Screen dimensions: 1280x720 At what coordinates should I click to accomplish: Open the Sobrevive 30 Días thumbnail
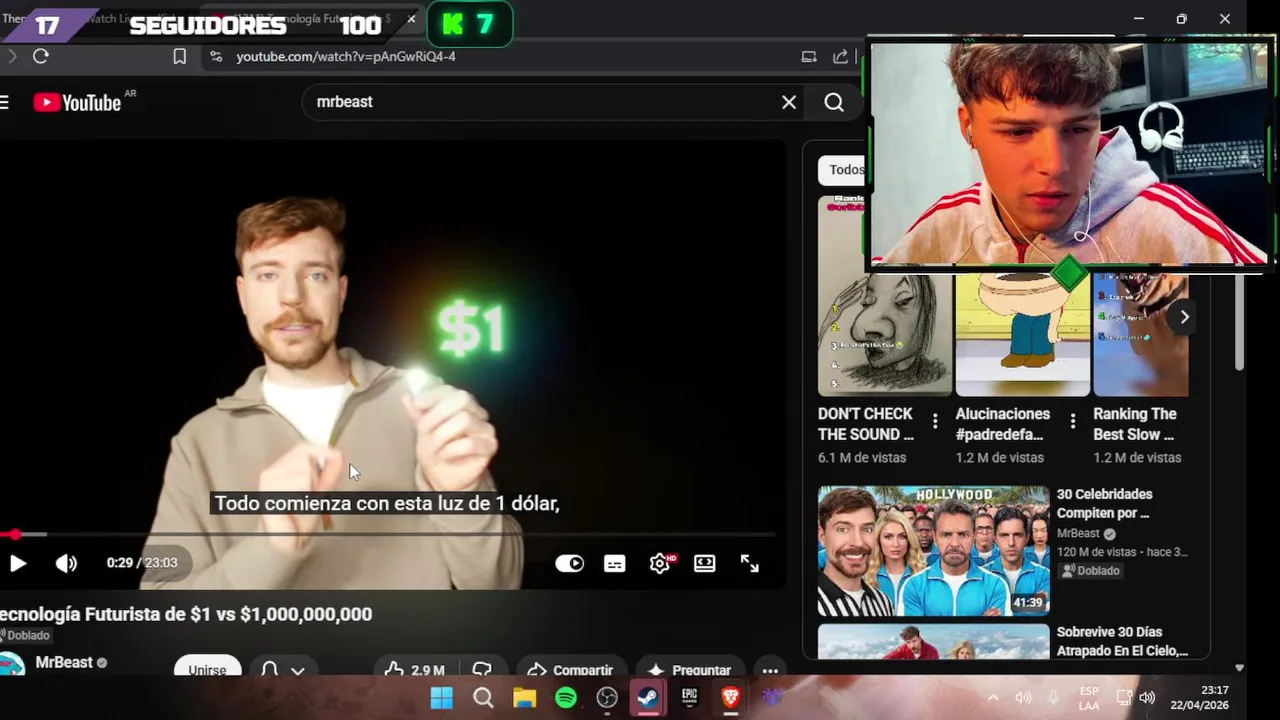coord(933,641)
